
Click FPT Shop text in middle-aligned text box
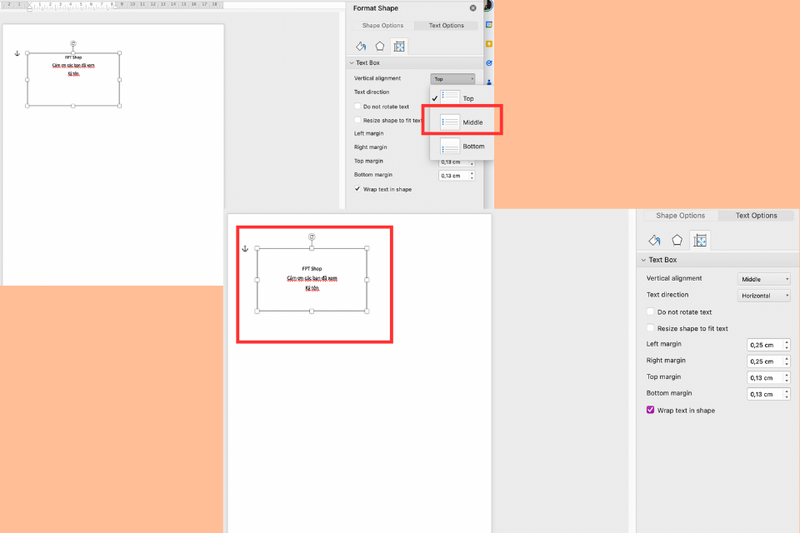312,268
